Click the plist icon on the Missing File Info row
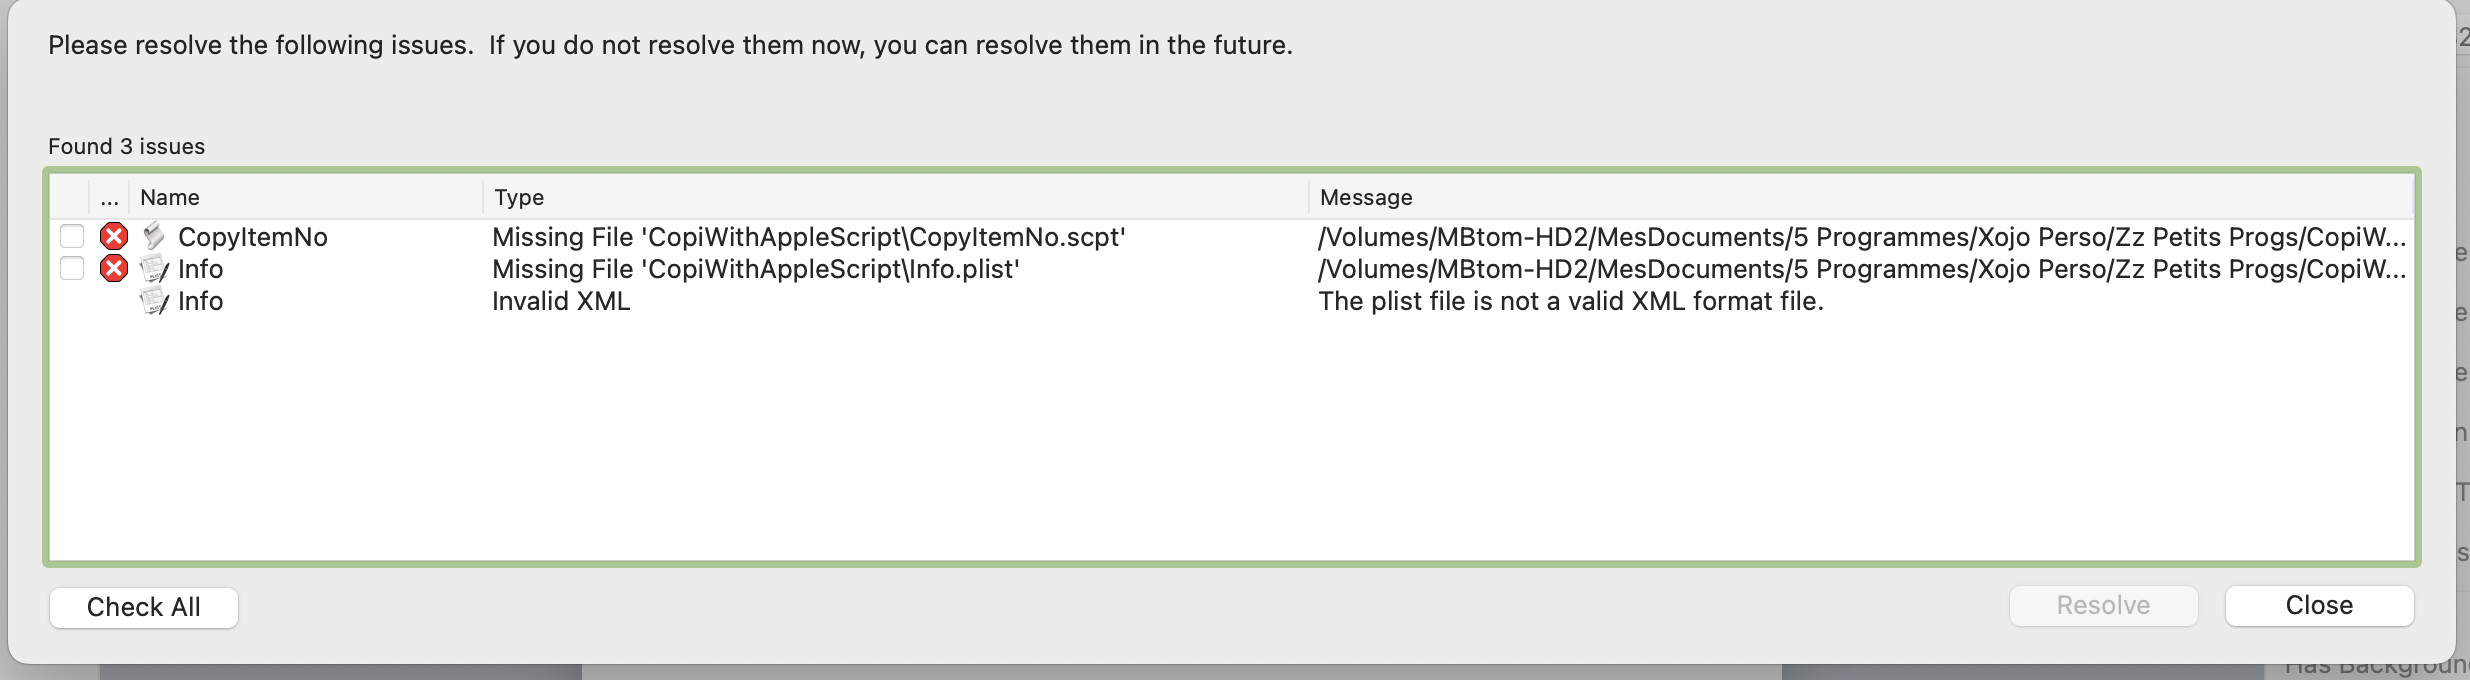2470x680 pixels. (154, 269)
